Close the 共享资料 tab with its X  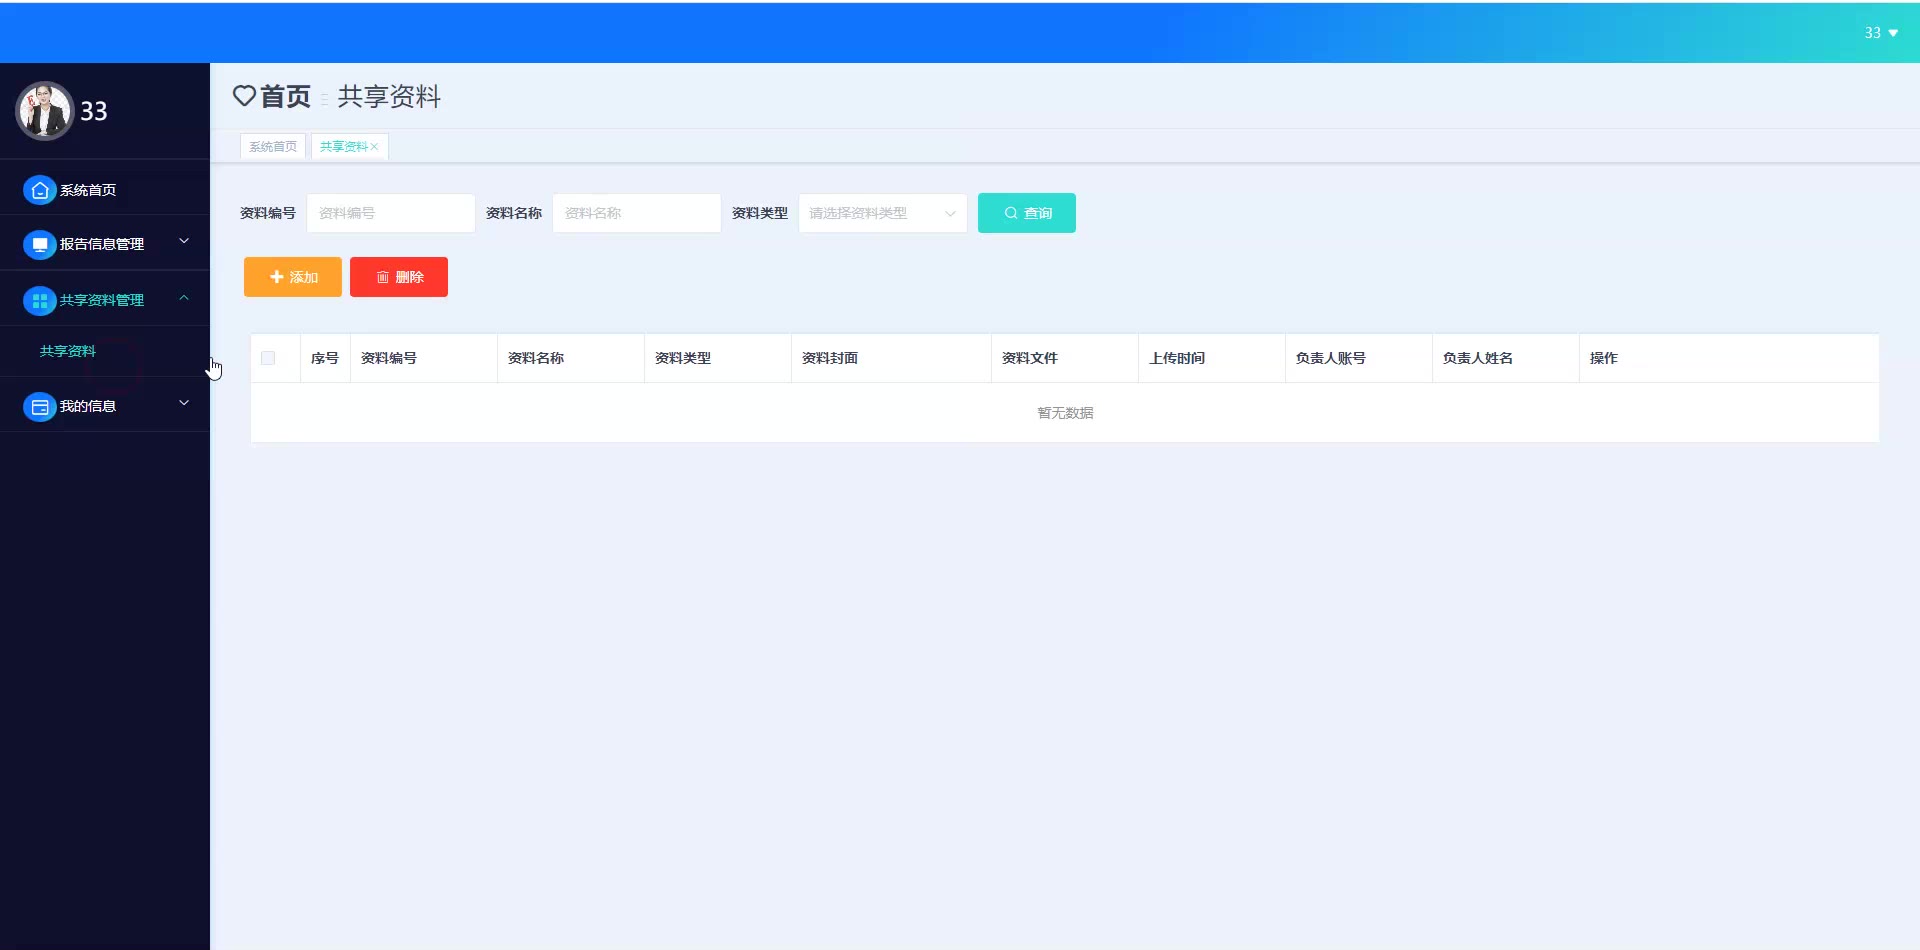click(x=374, y=147)
